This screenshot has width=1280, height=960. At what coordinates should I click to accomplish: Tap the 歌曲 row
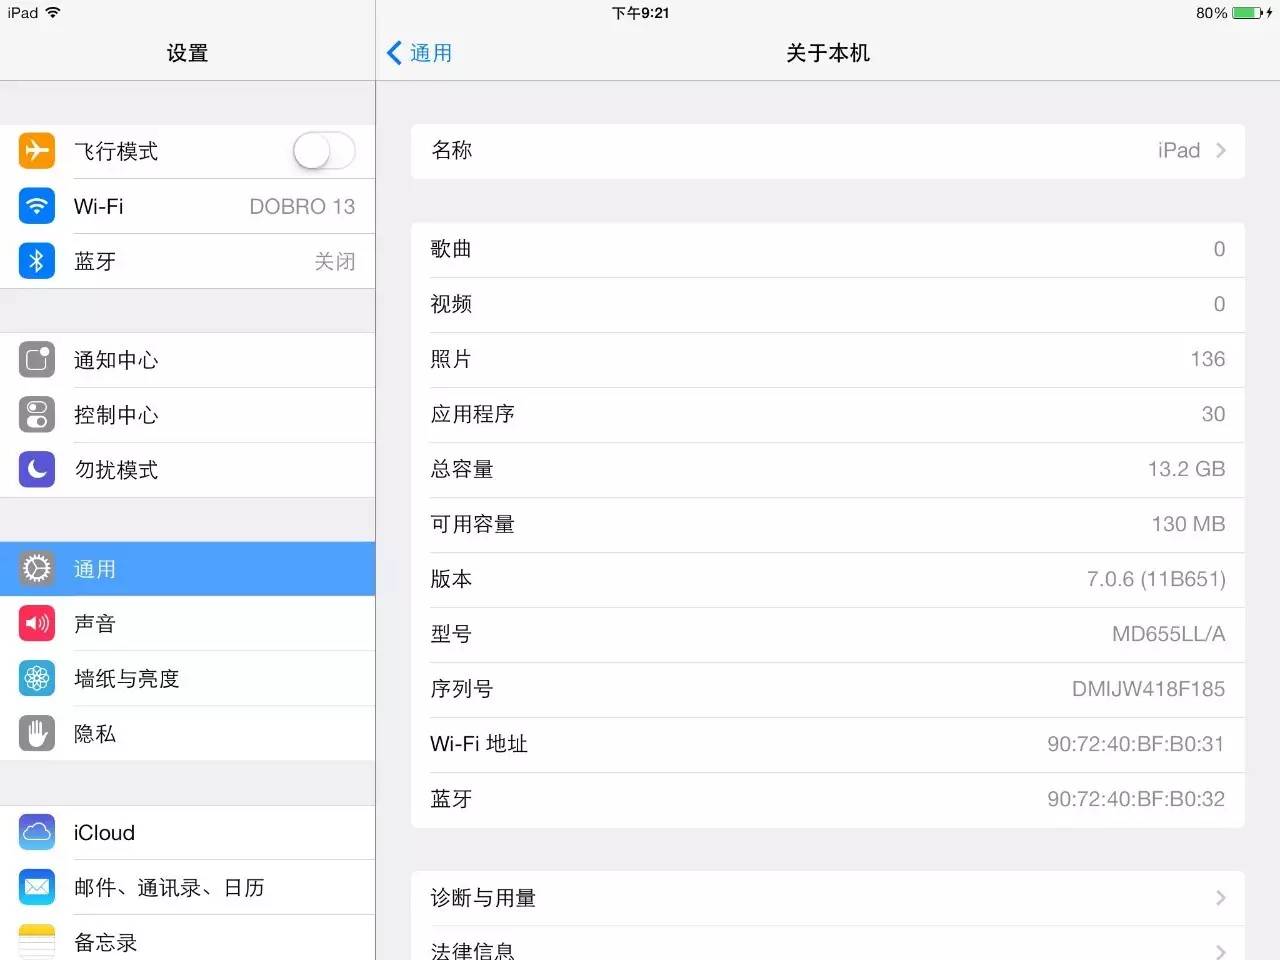click(828, 249)
